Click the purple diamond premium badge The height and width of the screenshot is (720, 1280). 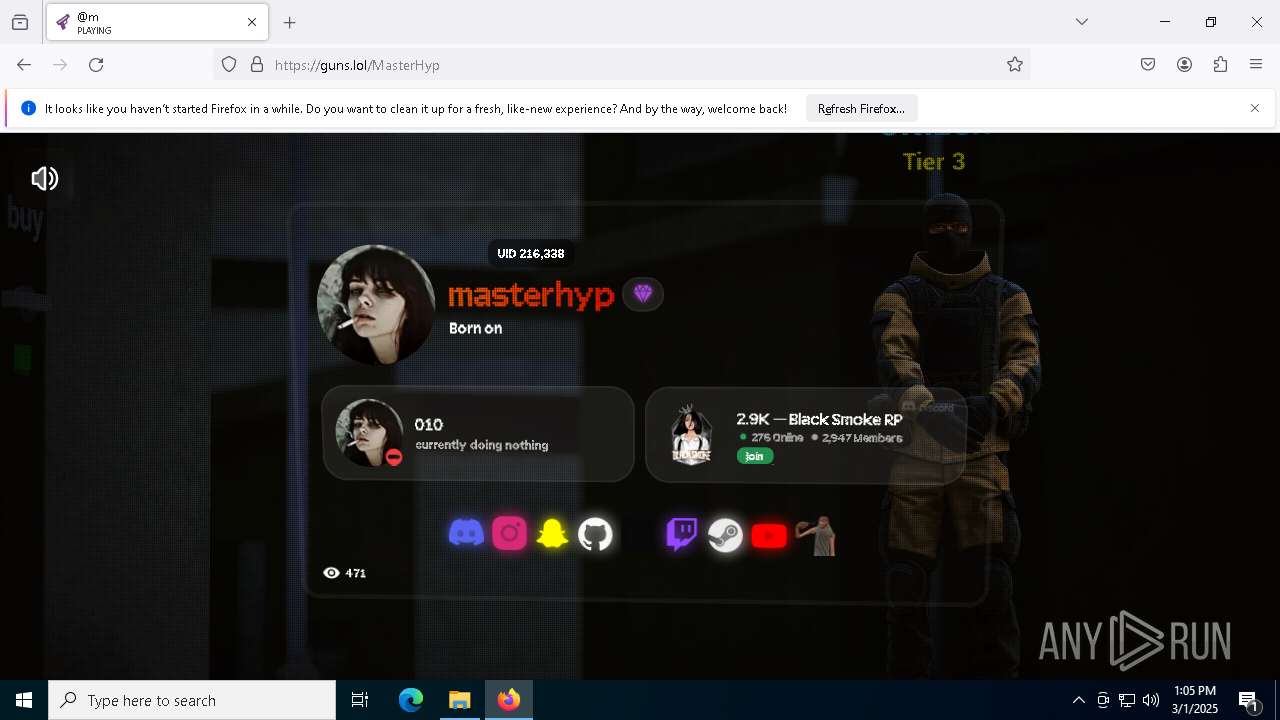pyautogui.click(x=643, y=294)
